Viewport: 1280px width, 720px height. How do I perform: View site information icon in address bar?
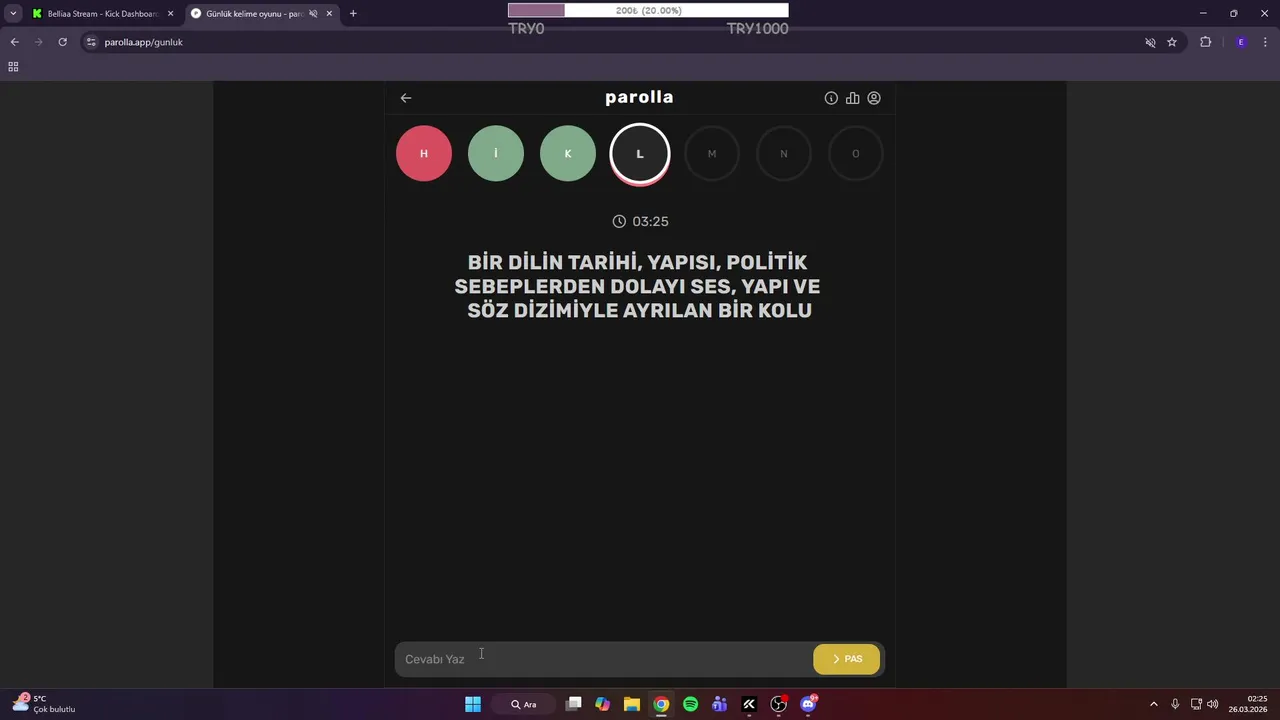91,42
